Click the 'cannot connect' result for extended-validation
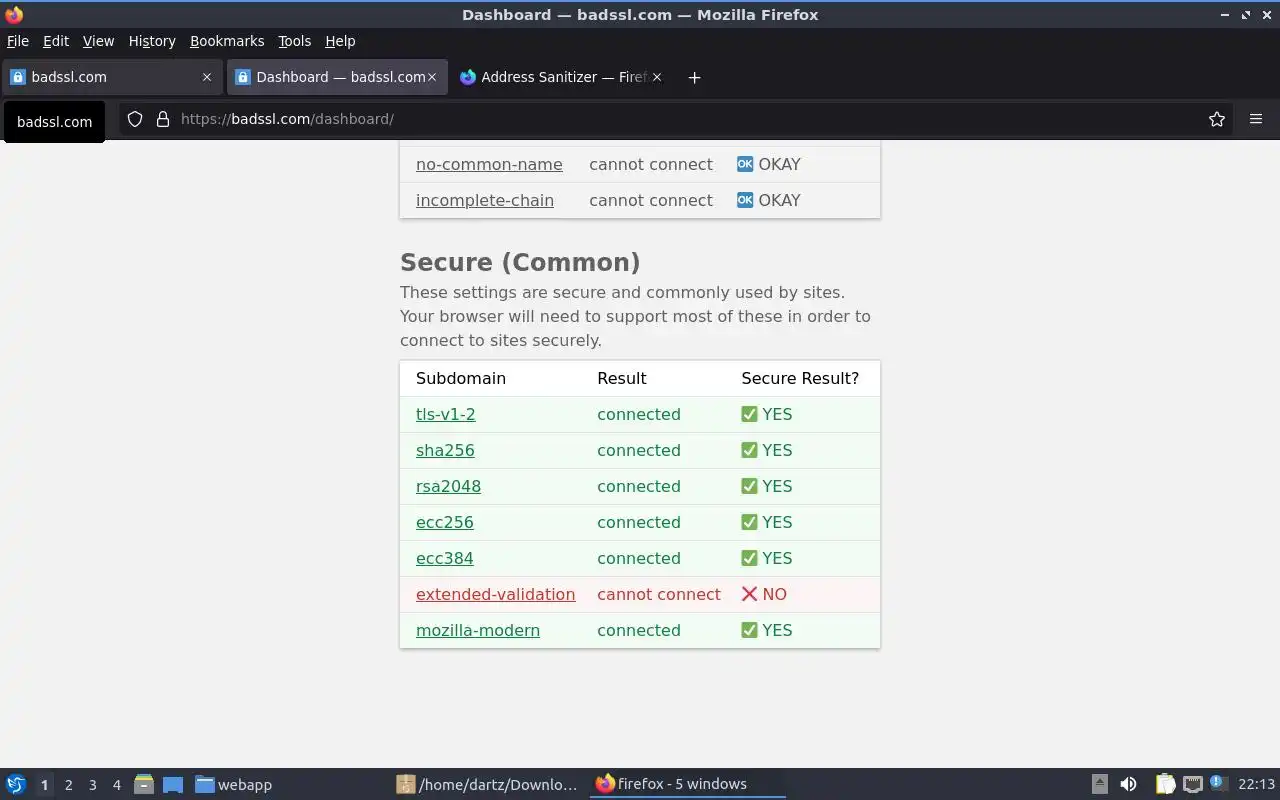1280x800 pixels. 659,594
